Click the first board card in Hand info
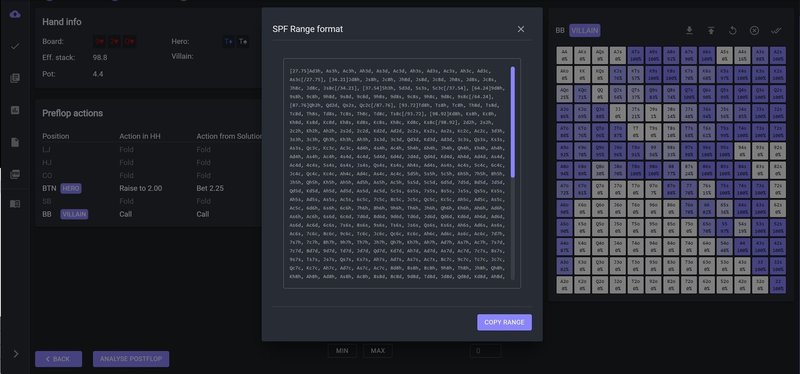Viewport: 800px width, 374px height. (x=99, y=41)
